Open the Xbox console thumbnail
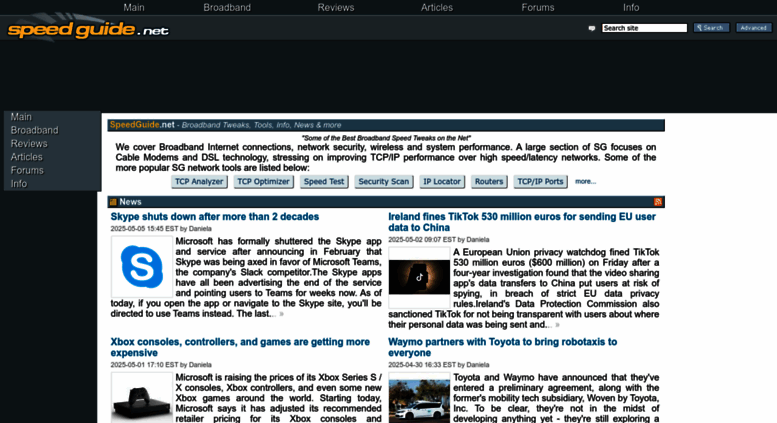777x423 pixels. (142, 398)
